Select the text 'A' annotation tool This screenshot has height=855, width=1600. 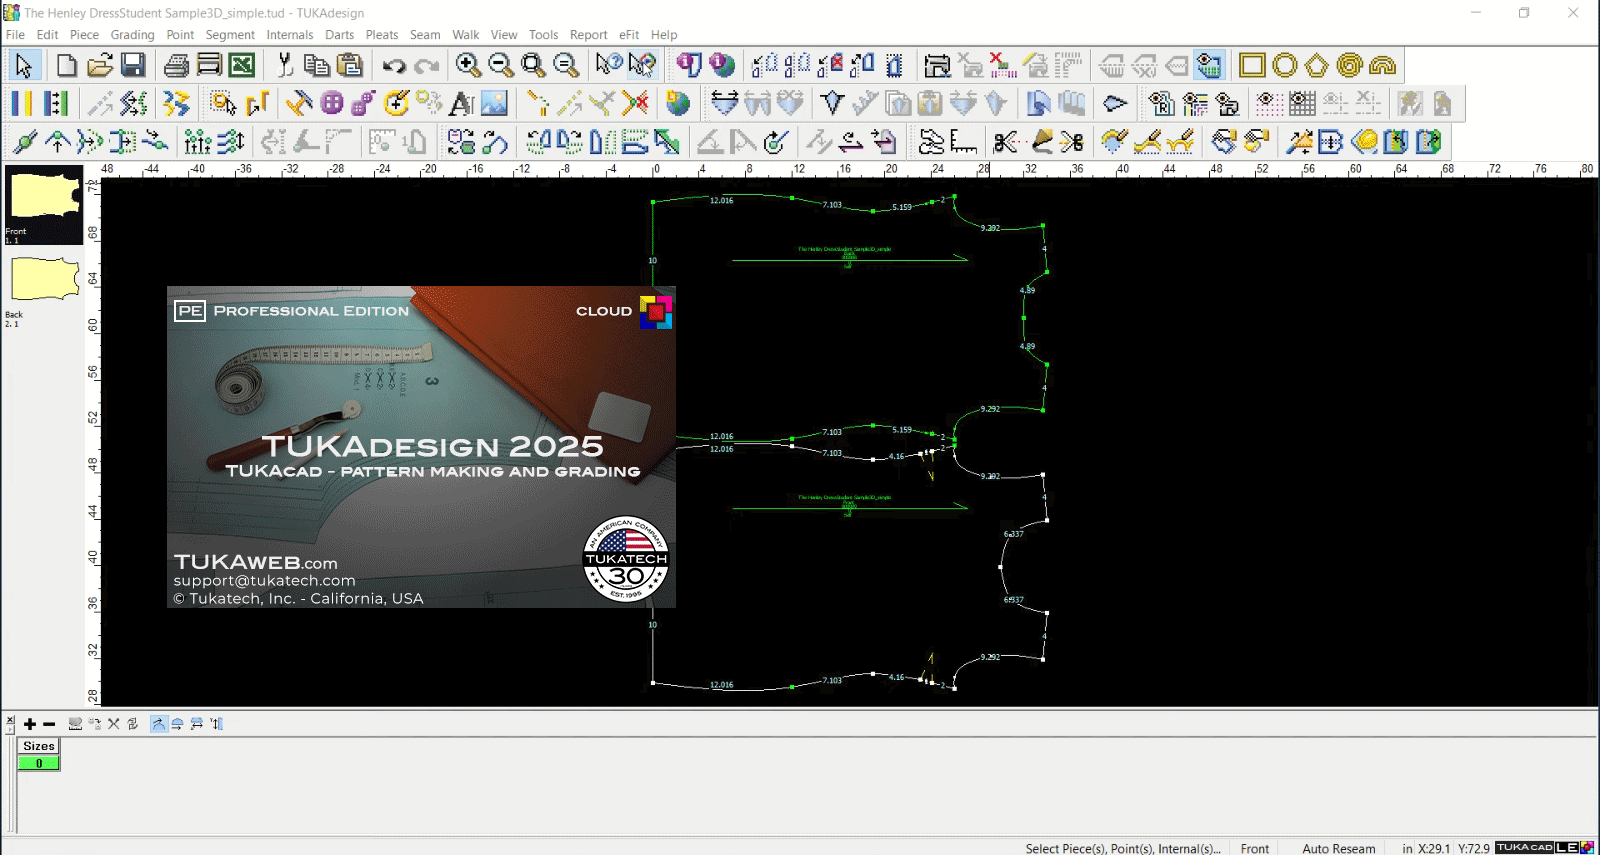coord(462,103)
